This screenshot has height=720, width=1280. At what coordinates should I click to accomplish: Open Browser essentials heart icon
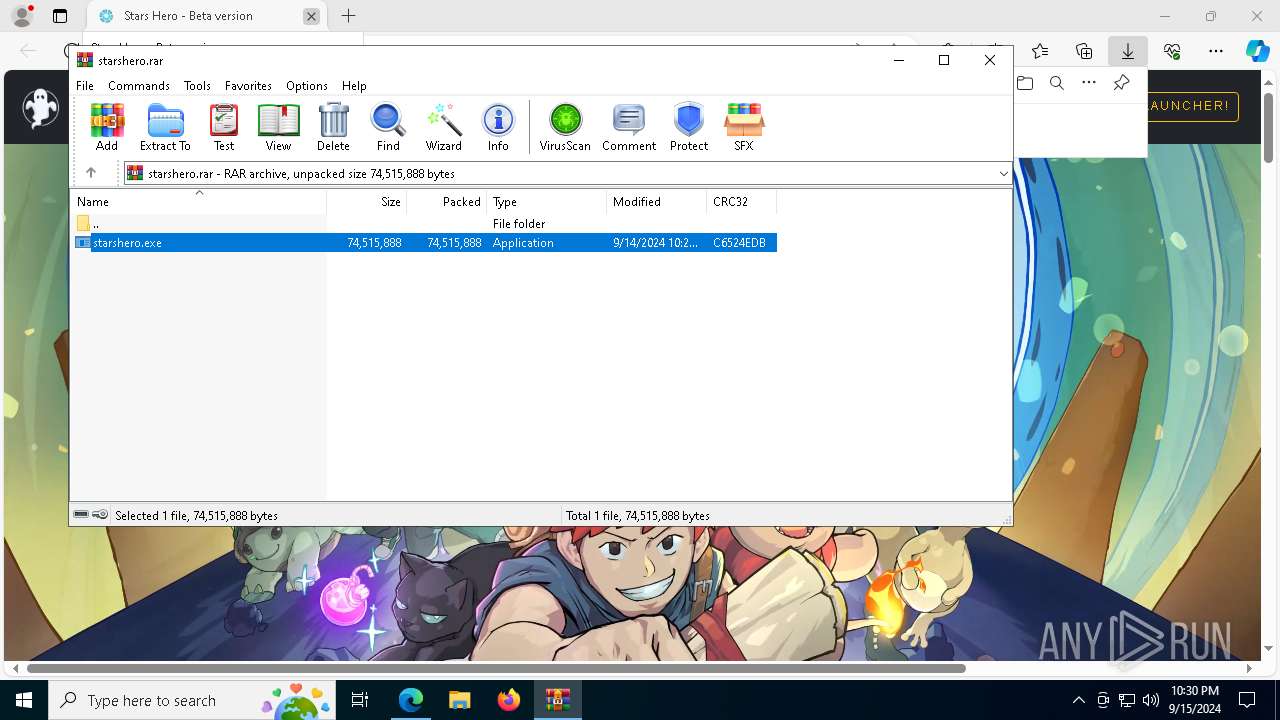point(1172,51)
